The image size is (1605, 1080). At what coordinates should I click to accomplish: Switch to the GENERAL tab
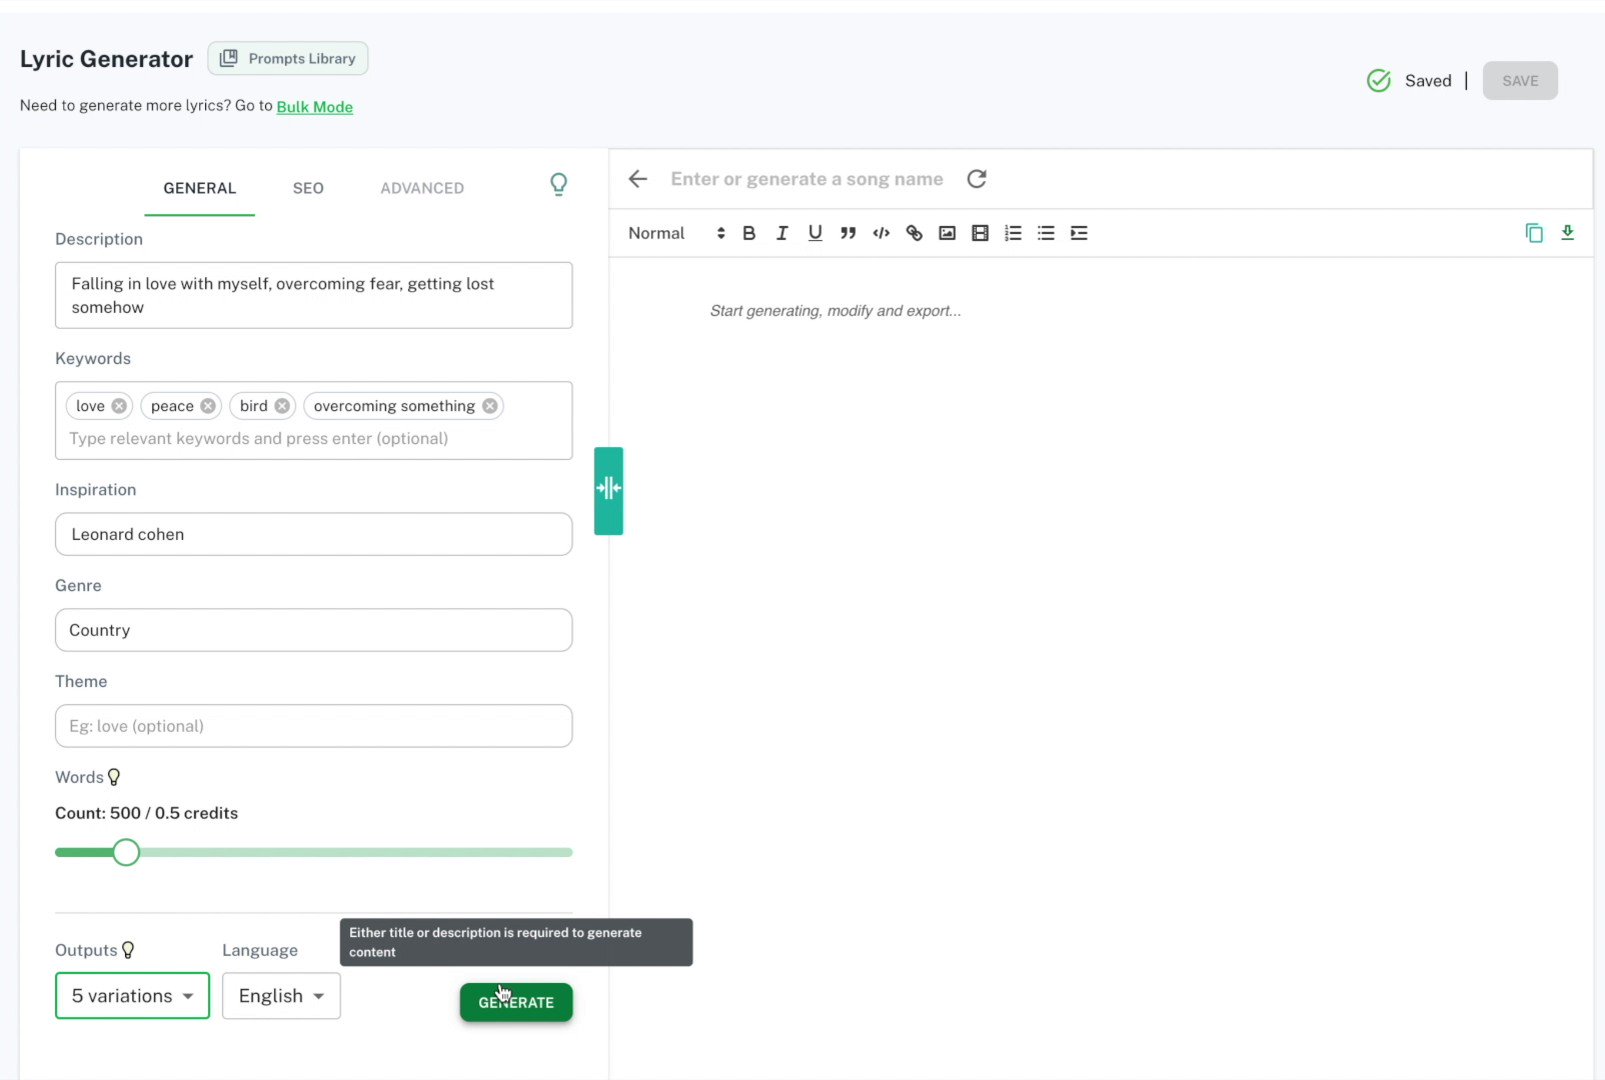point(200,188)
